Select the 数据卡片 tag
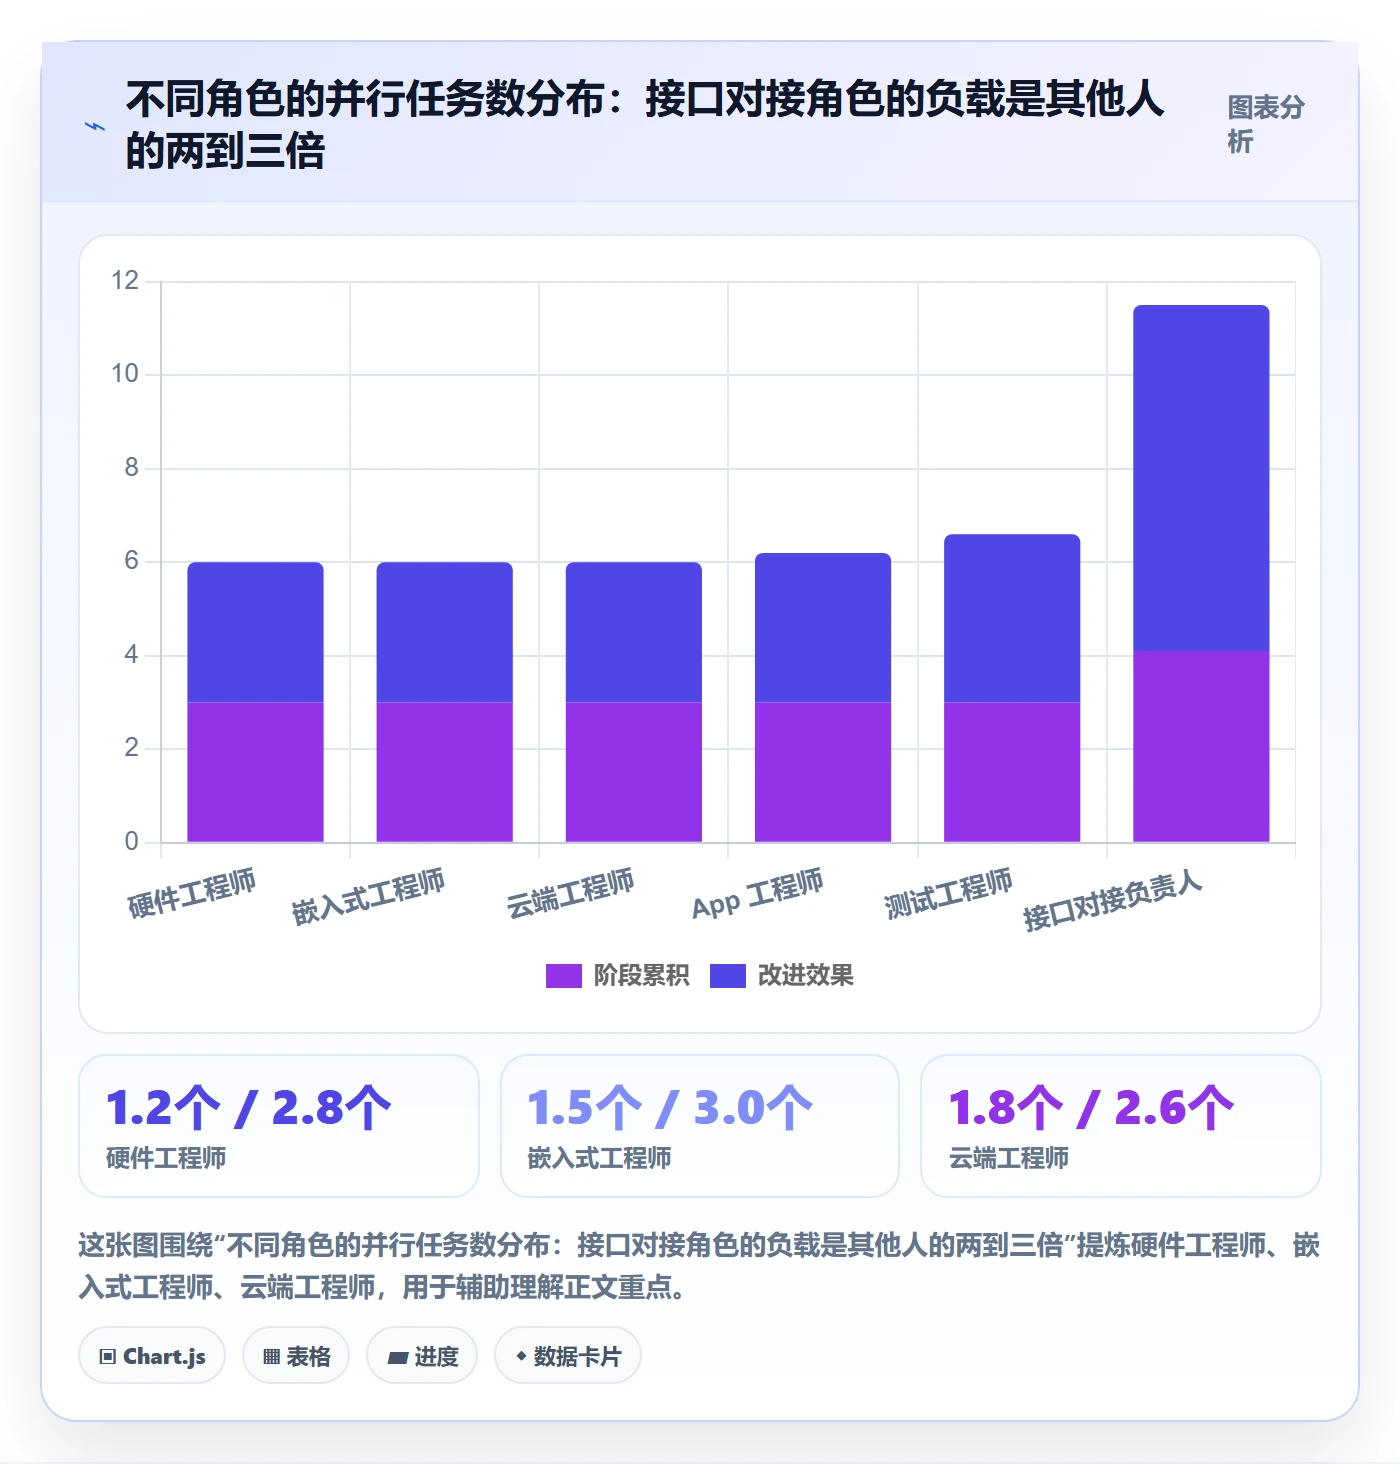 tap(568, 1356)
